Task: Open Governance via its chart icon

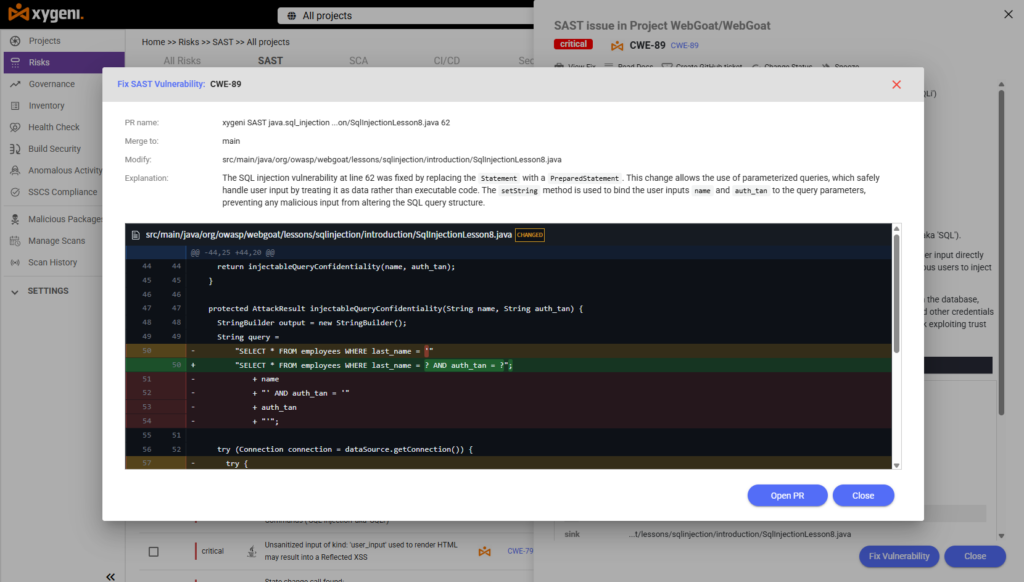Action: click(x=15, y=84)
